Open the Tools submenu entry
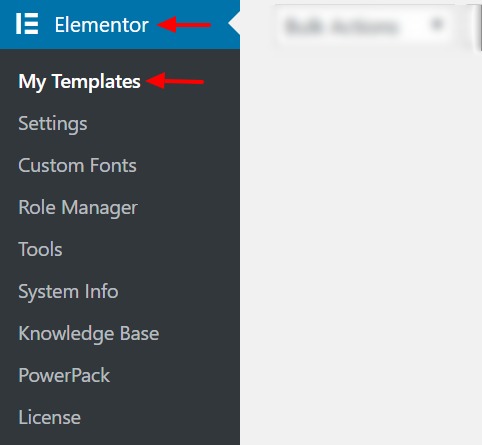This screenshot has height=445, width=482. click(x=40, y=249)
